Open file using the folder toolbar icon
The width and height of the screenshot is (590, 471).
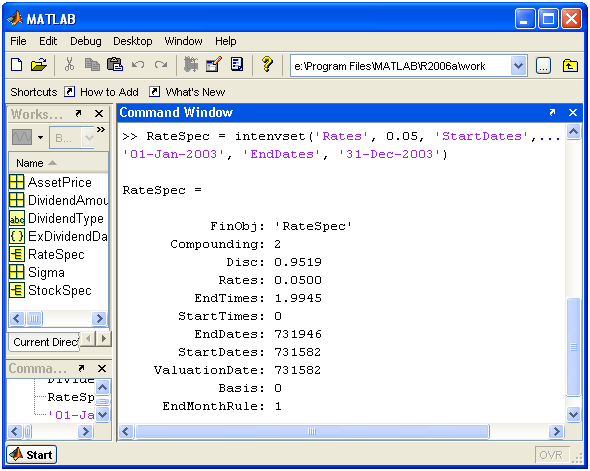tap(39, 65)
